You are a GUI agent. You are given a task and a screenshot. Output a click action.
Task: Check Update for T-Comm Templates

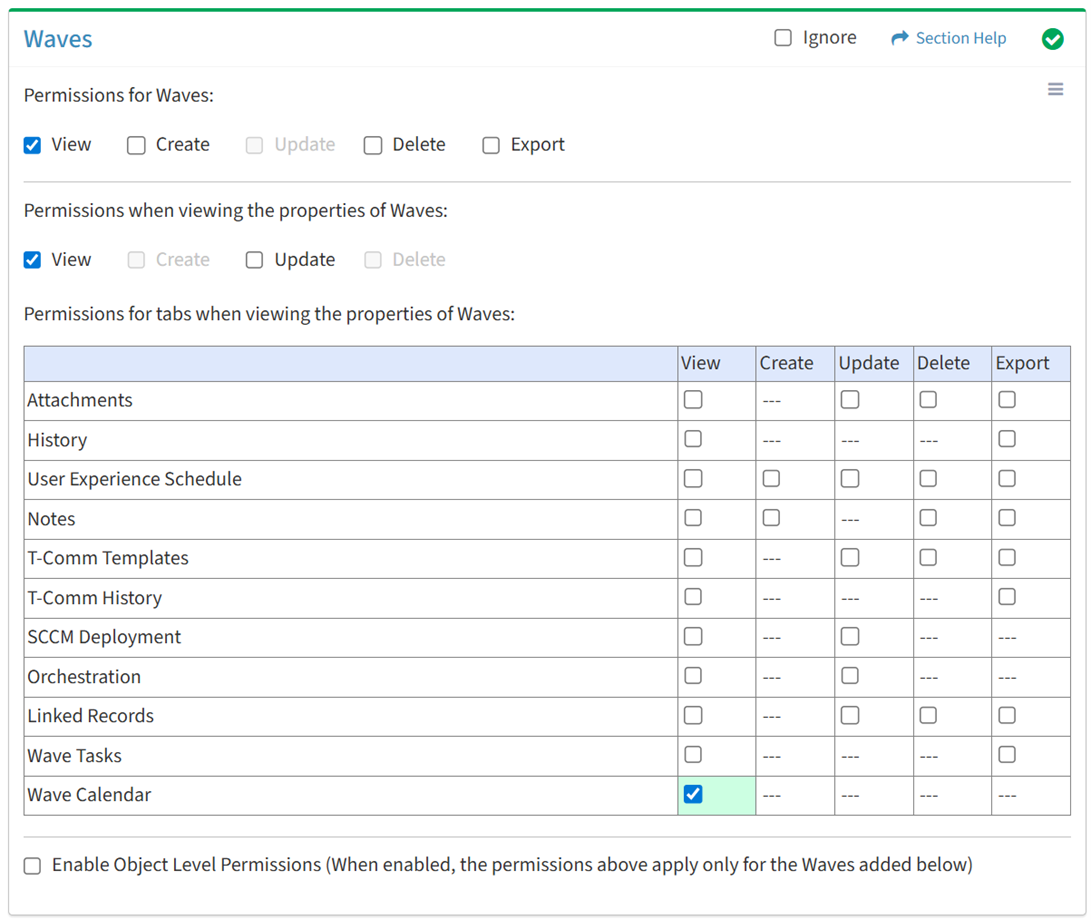pyautogui.click(x=850, y=558)
